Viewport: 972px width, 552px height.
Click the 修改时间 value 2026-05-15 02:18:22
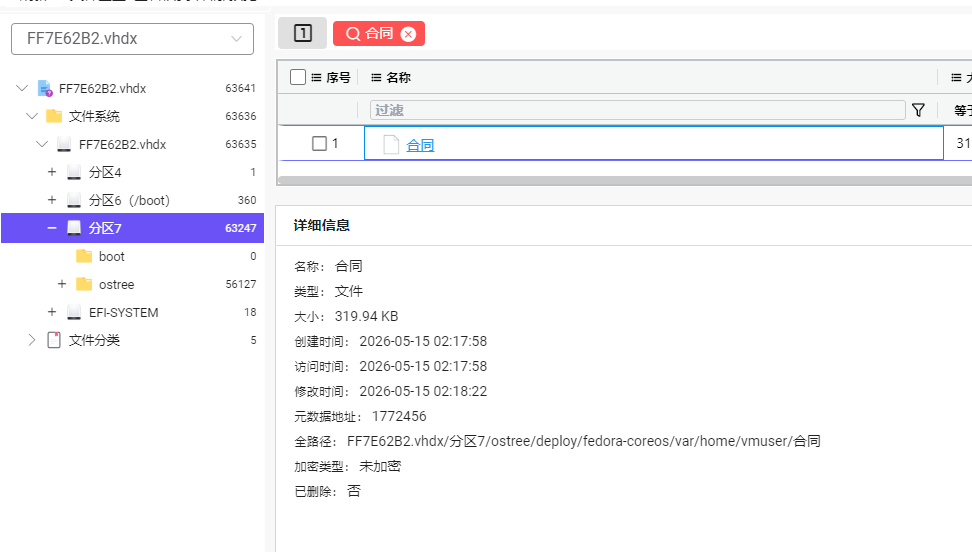423,391
